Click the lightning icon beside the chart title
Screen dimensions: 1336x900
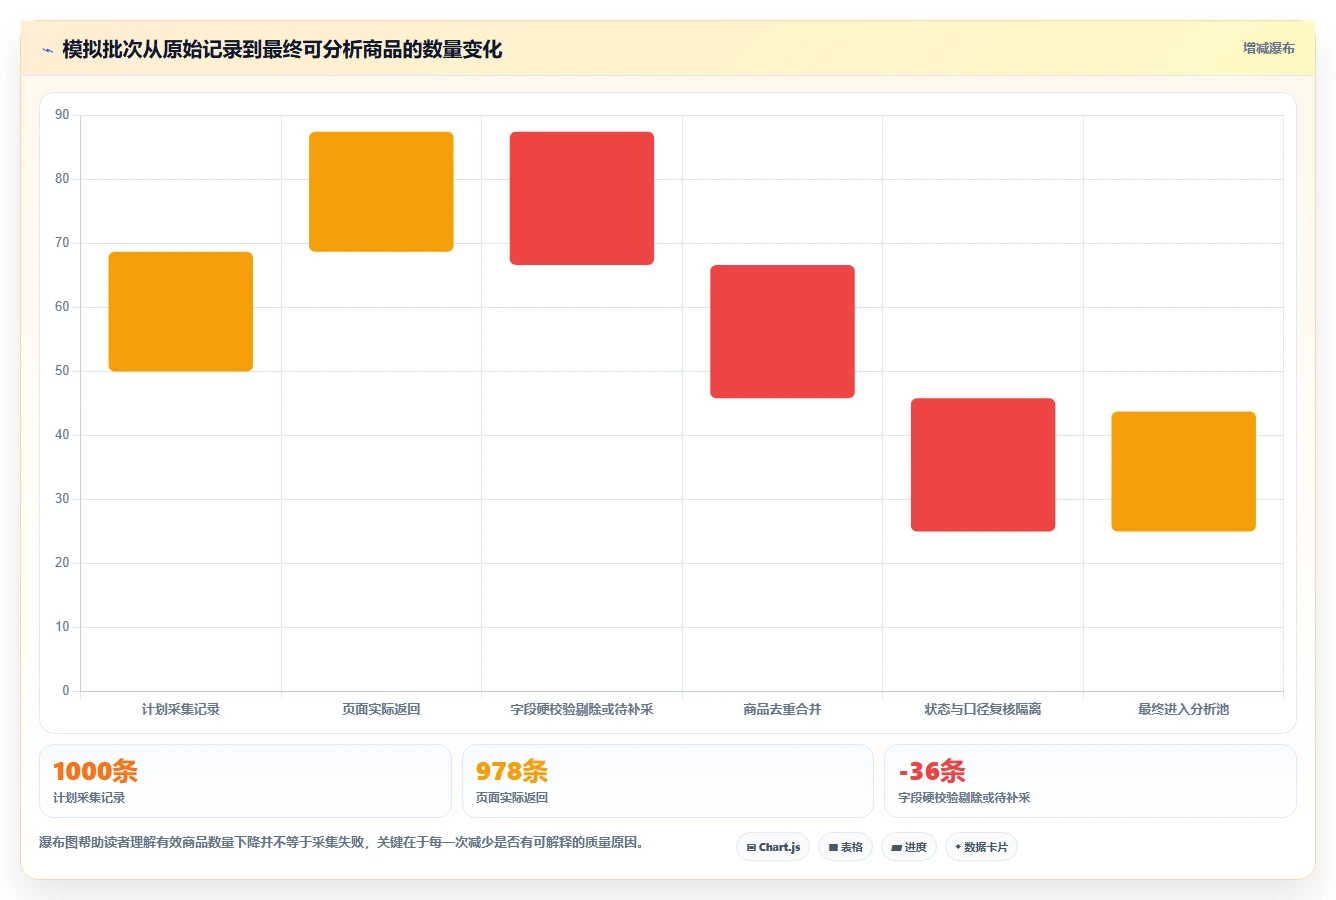47,50
